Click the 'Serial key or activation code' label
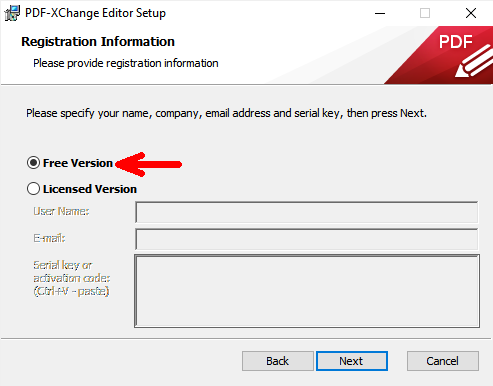The height and width of the screenshot is (386, 493). pos(72,278)
